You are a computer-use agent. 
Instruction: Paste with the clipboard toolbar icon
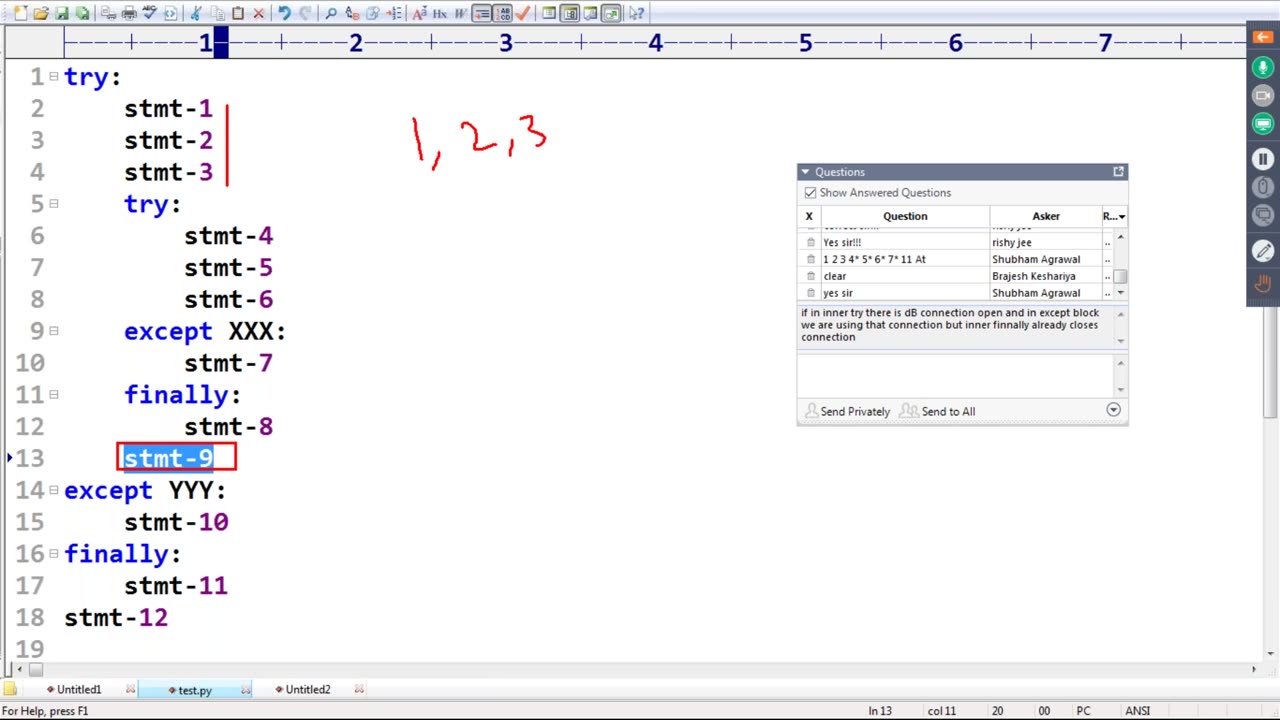click(238, 13)
